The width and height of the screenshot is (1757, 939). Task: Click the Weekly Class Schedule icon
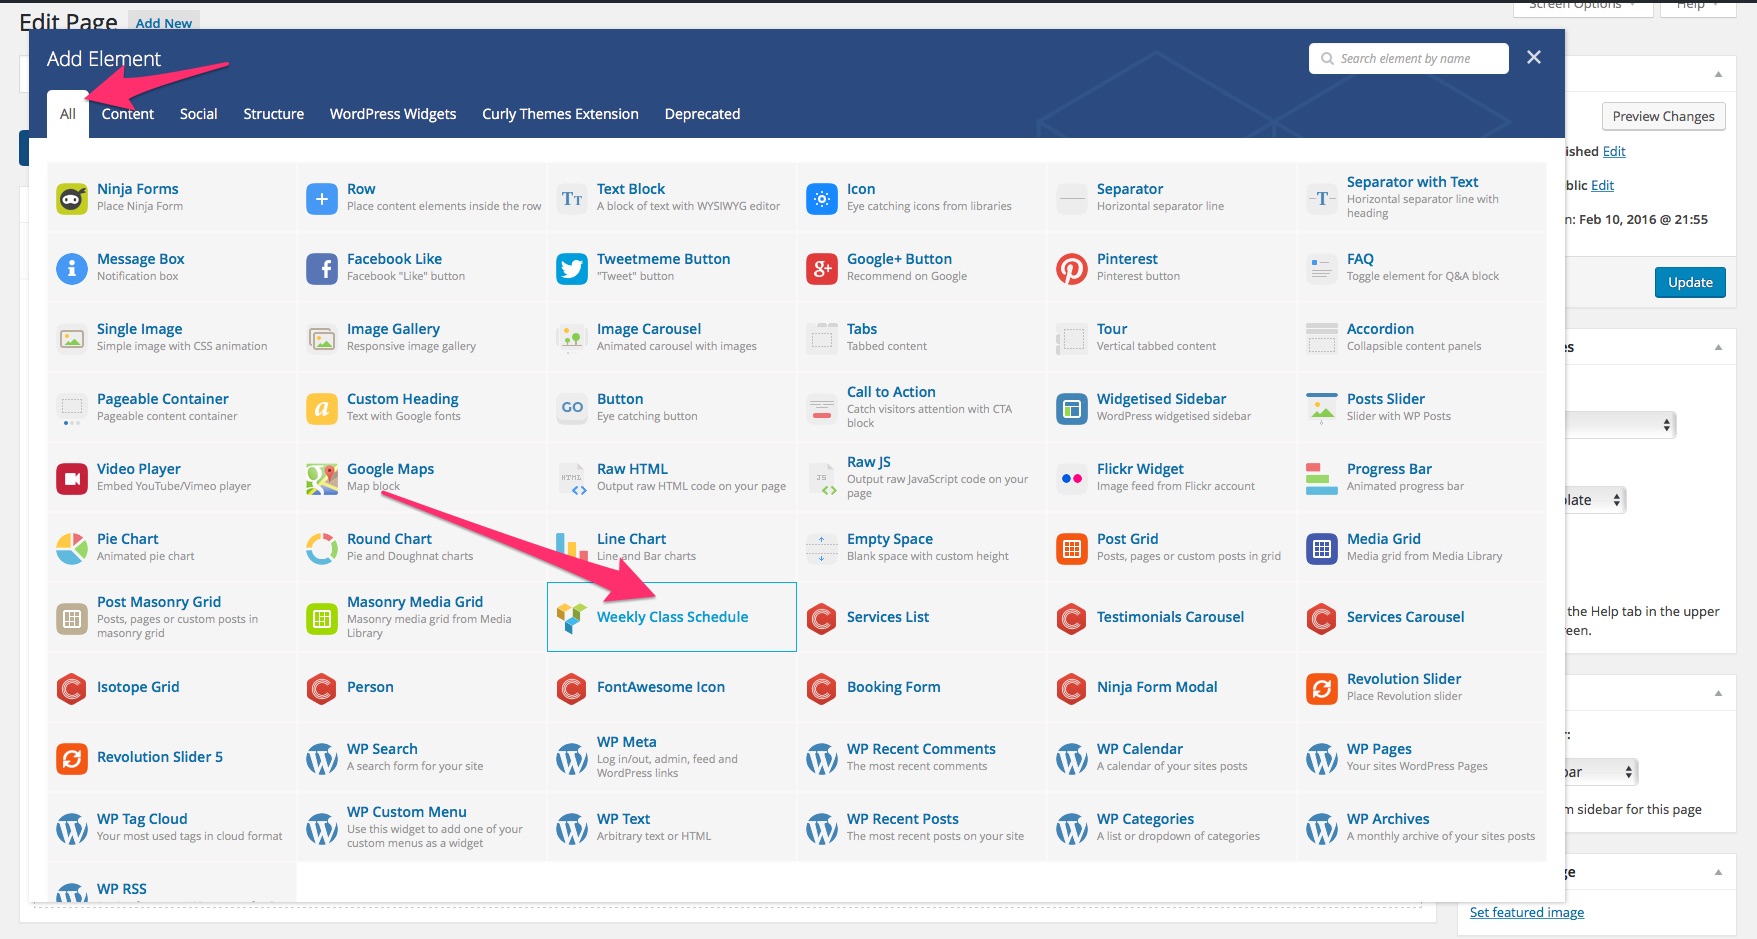pos(572,619)
